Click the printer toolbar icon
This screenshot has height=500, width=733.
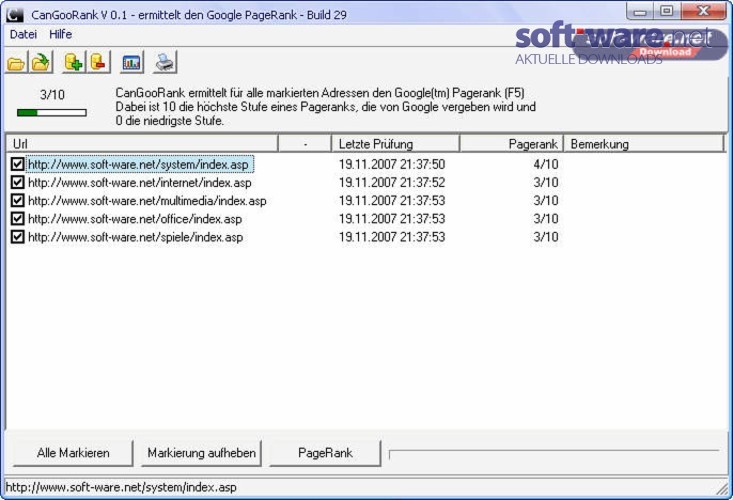[165, 63]
